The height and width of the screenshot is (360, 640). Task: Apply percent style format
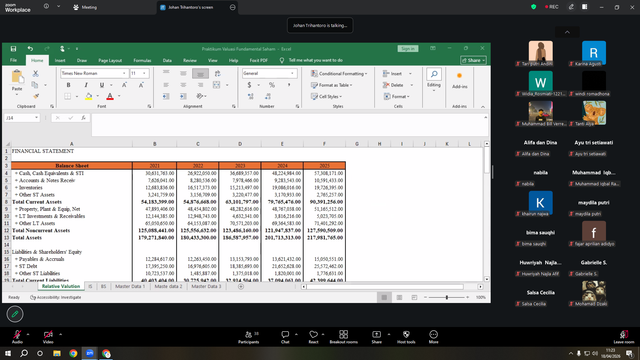coord(272,85)
